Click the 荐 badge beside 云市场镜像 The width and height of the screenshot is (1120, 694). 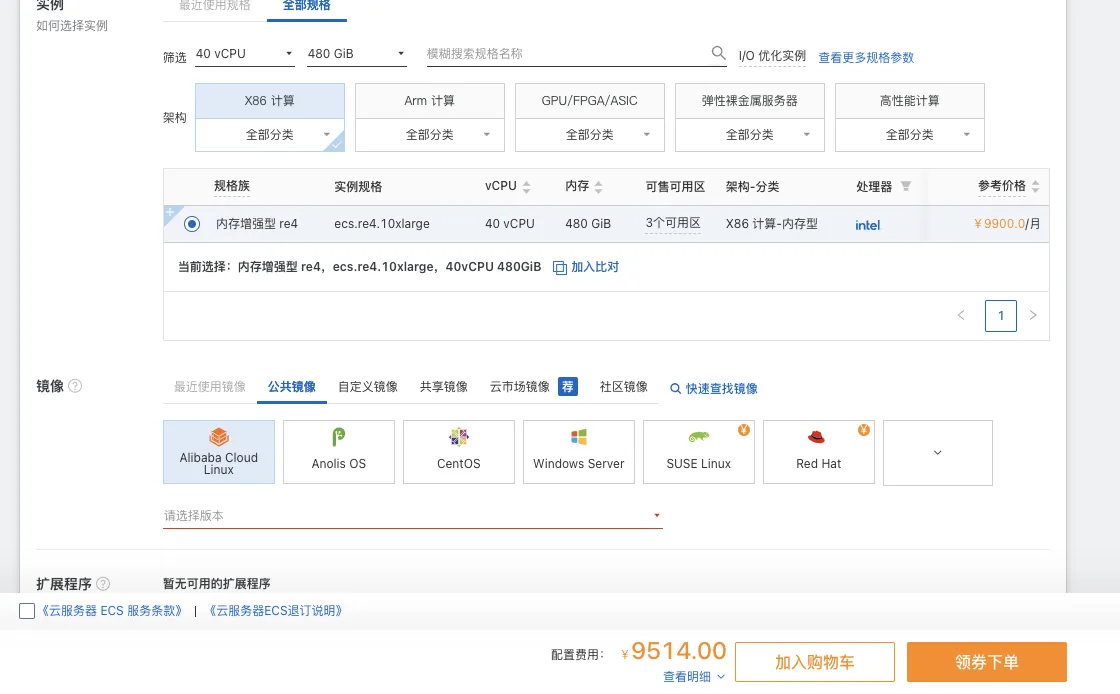point(568,386)
